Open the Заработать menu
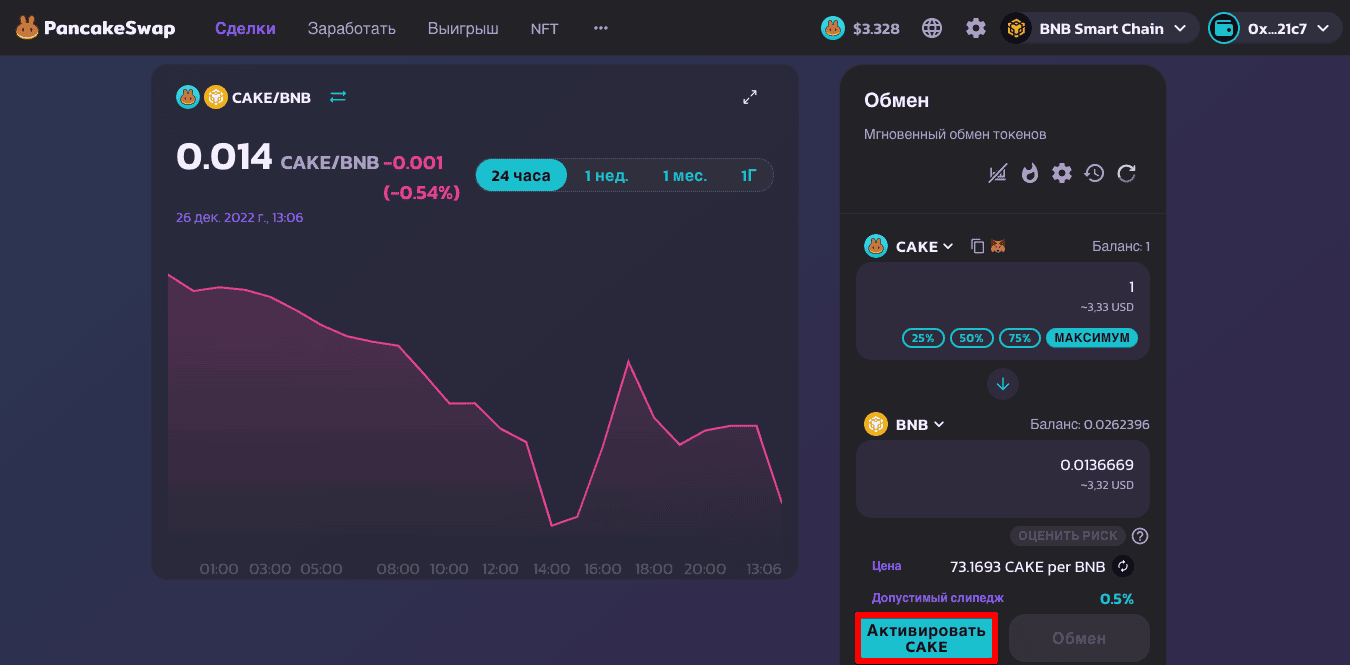Image resolution: width=1350 pixels, height=668 pixels. click(351, 28)
